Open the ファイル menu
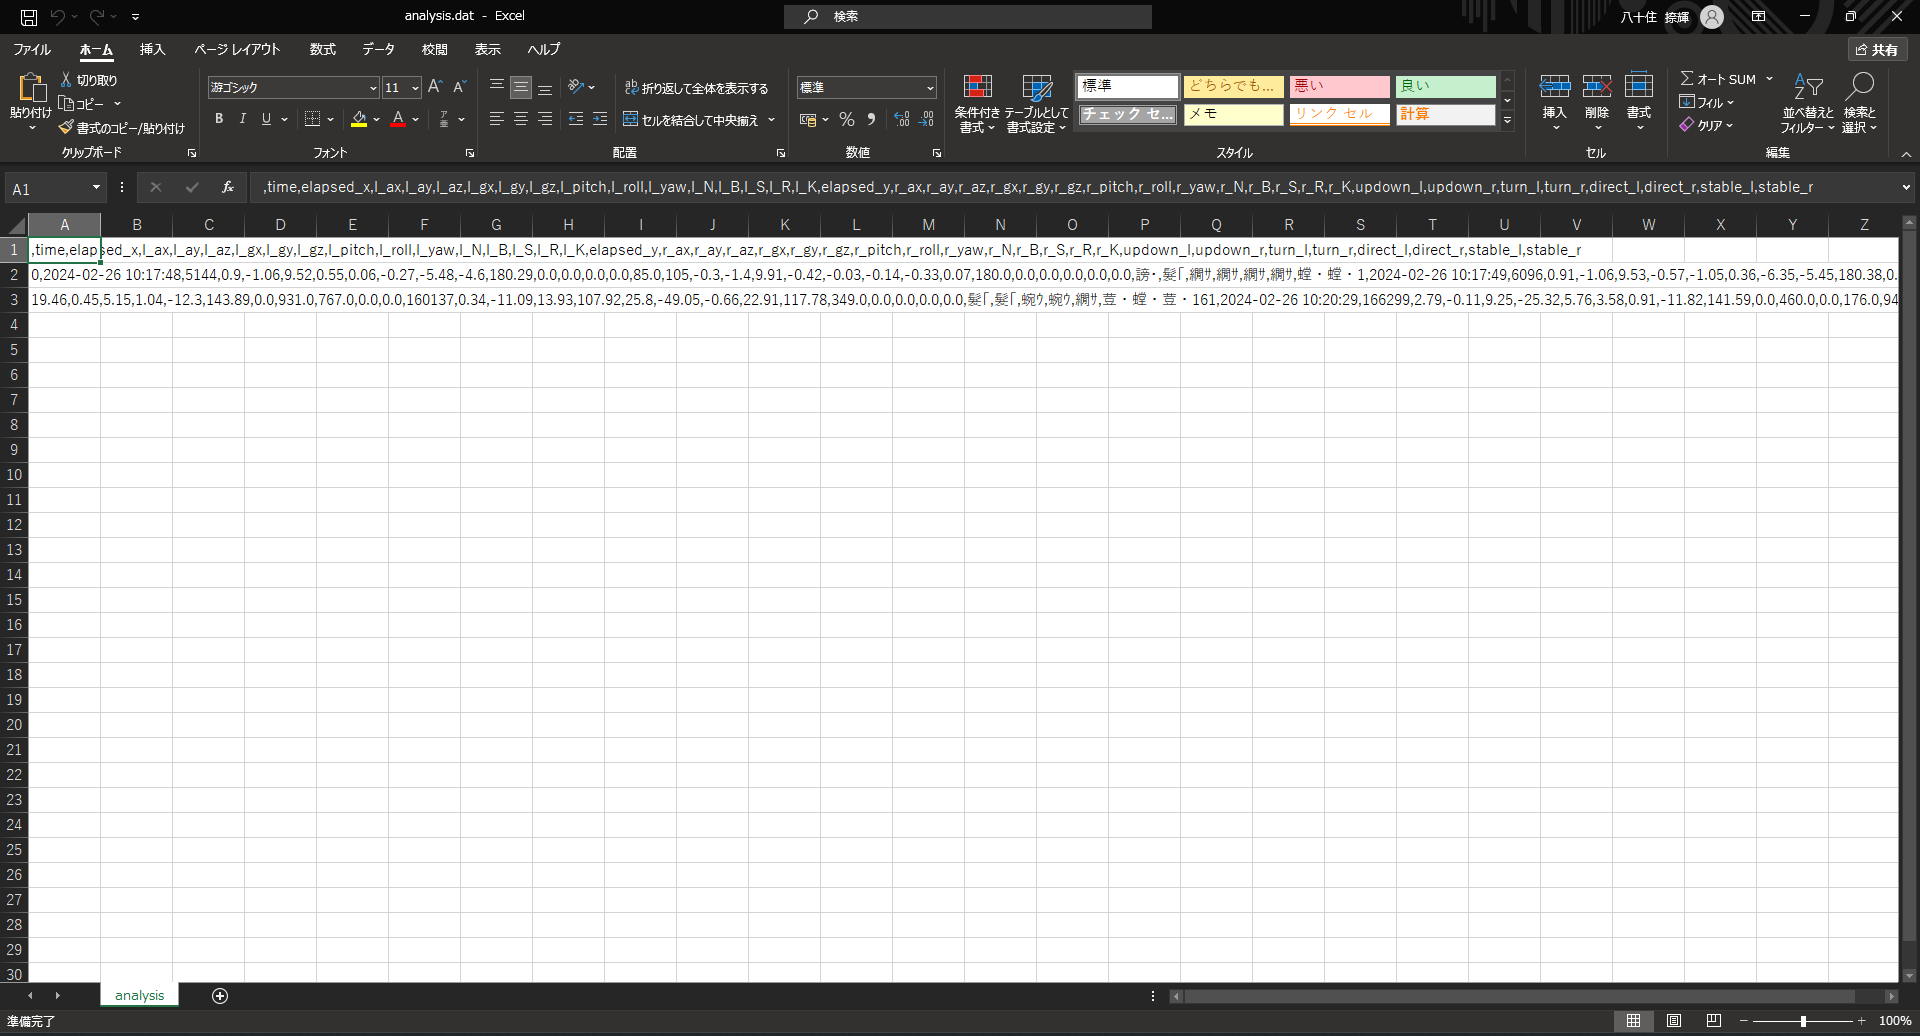The width and height of the screenshot is (1920, 1036). point(31,49)
